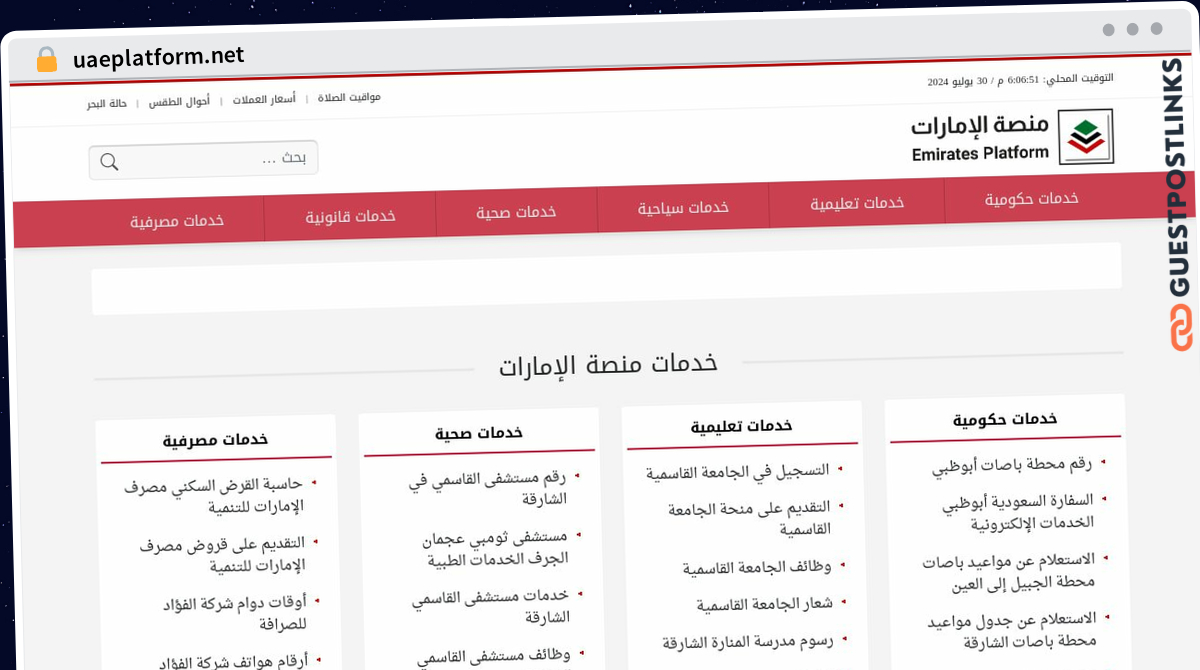Open شعار الجامعة القاسمية link
This screenshot has width=1200, height=670.
tap(765, 605)
